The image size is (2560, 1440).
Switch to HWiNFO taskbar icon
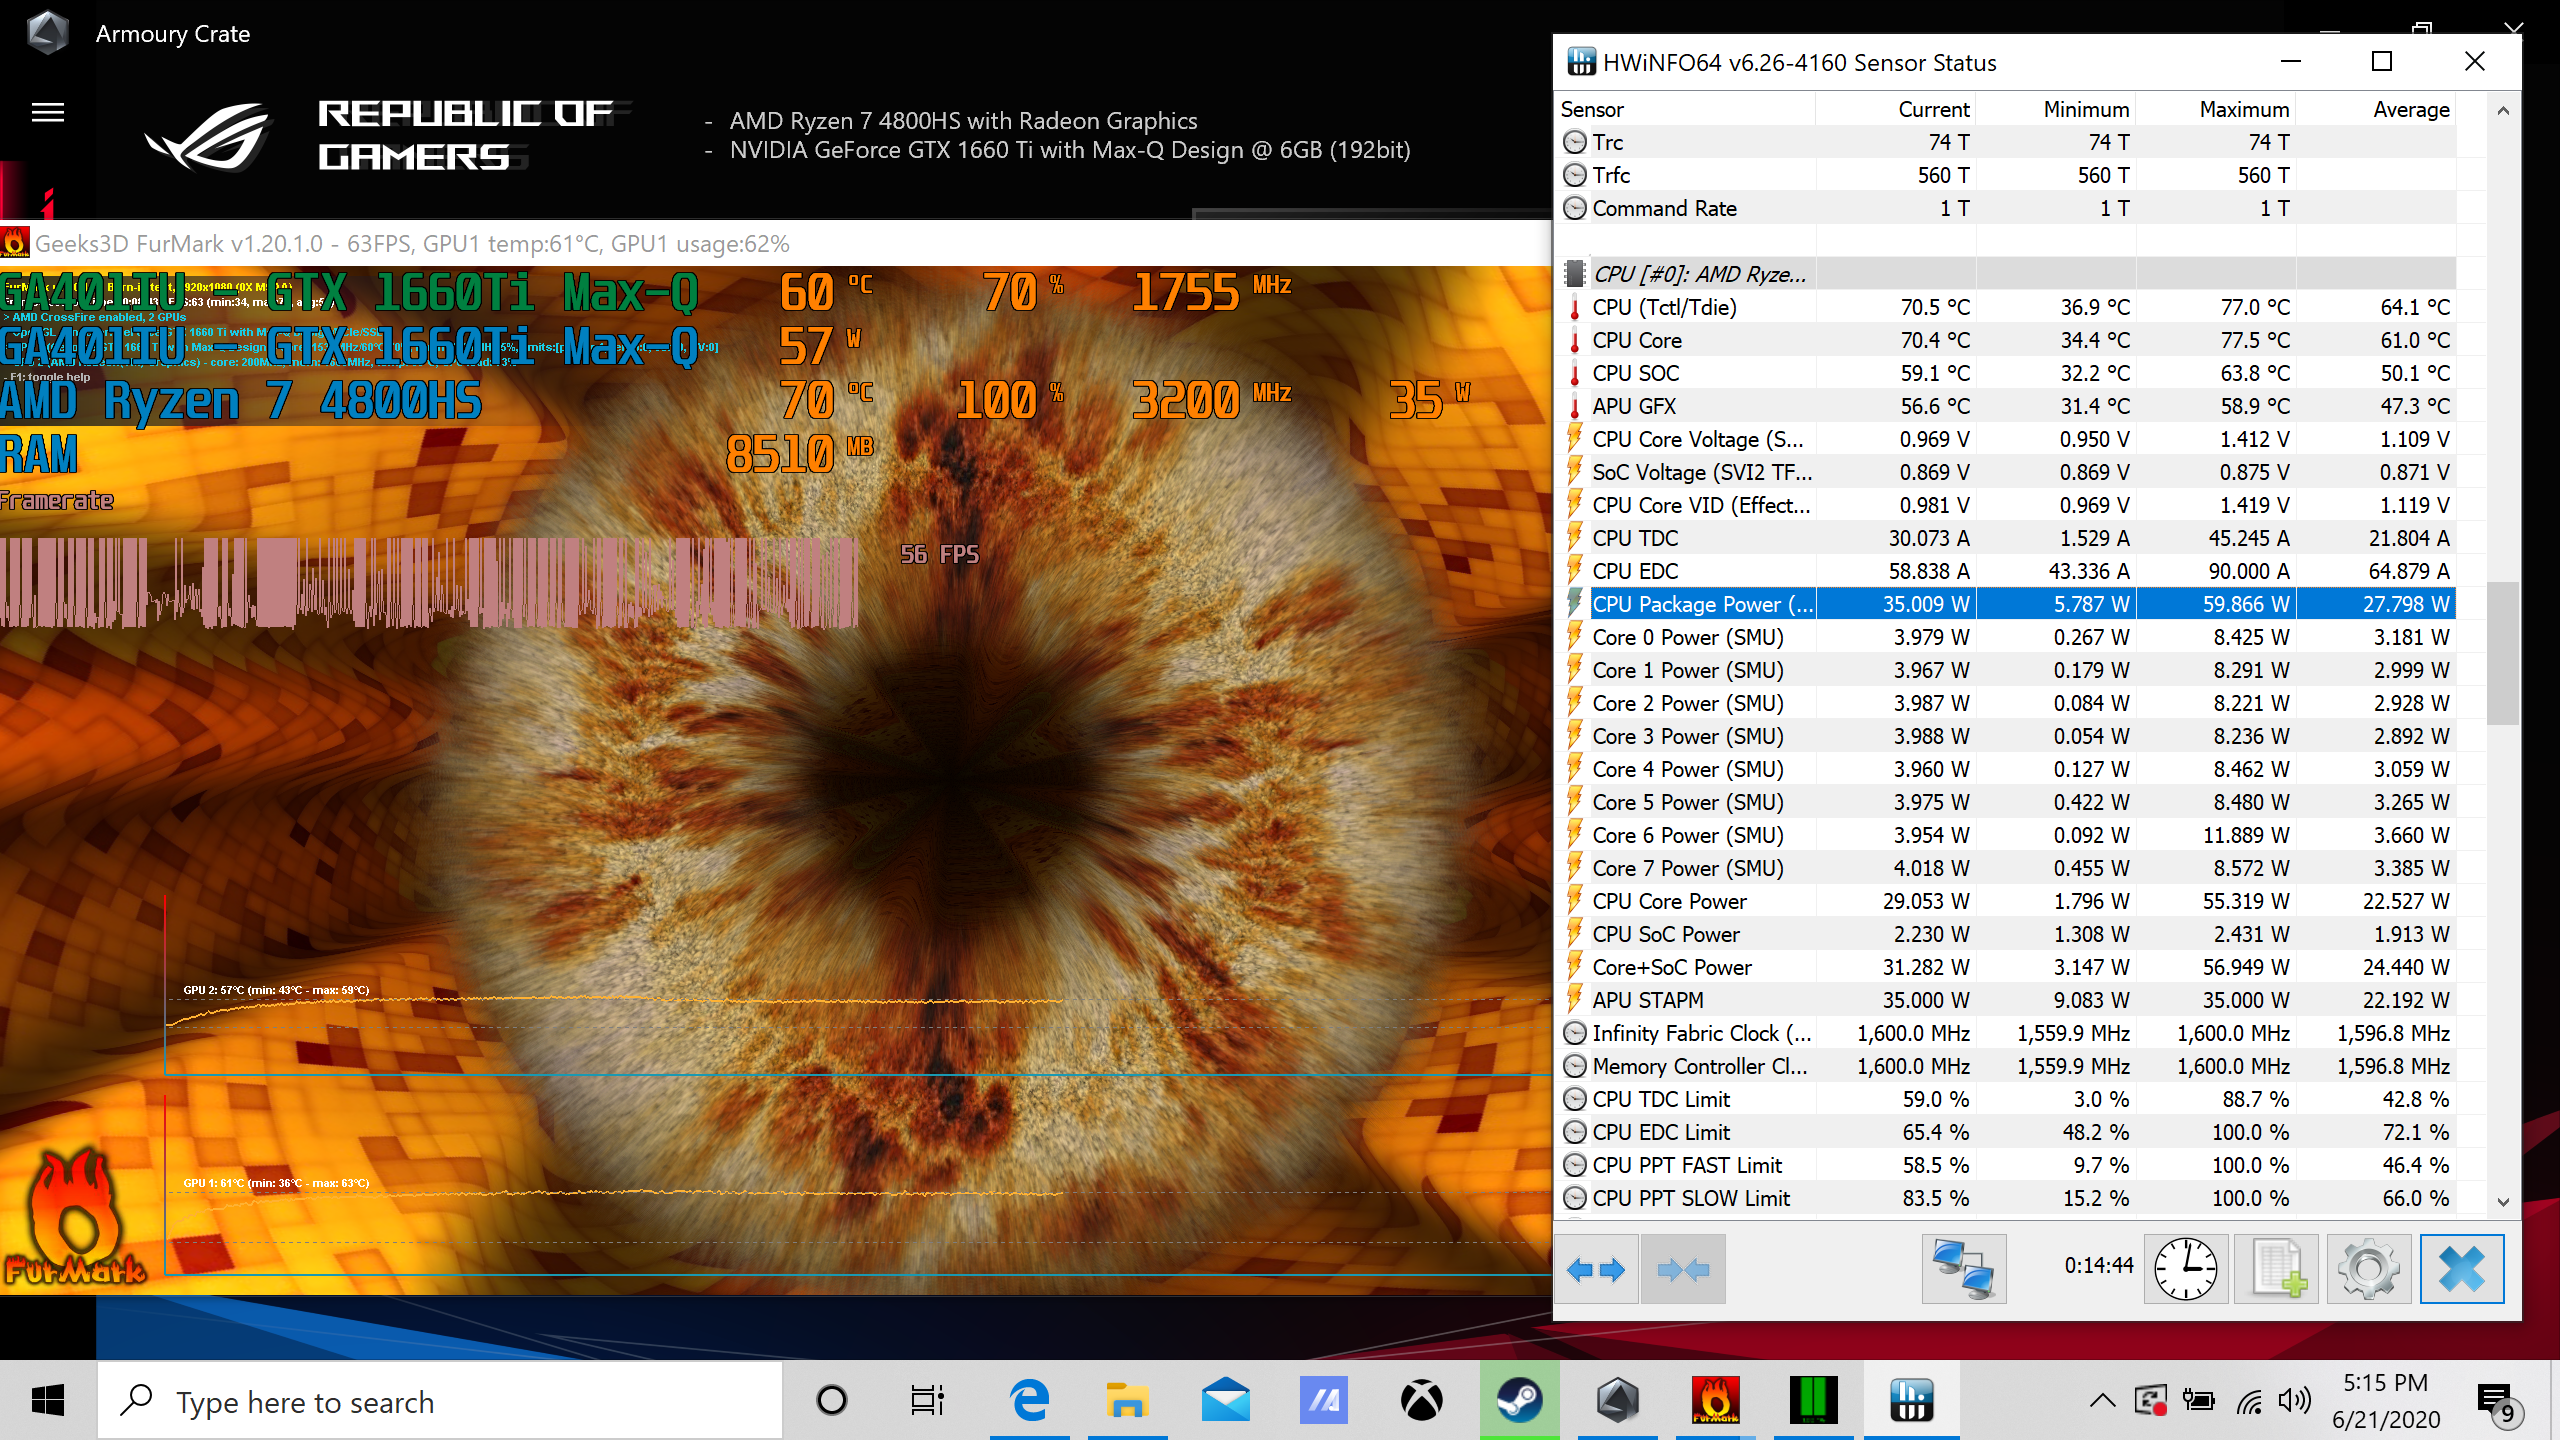(x=1911, y=1400)
